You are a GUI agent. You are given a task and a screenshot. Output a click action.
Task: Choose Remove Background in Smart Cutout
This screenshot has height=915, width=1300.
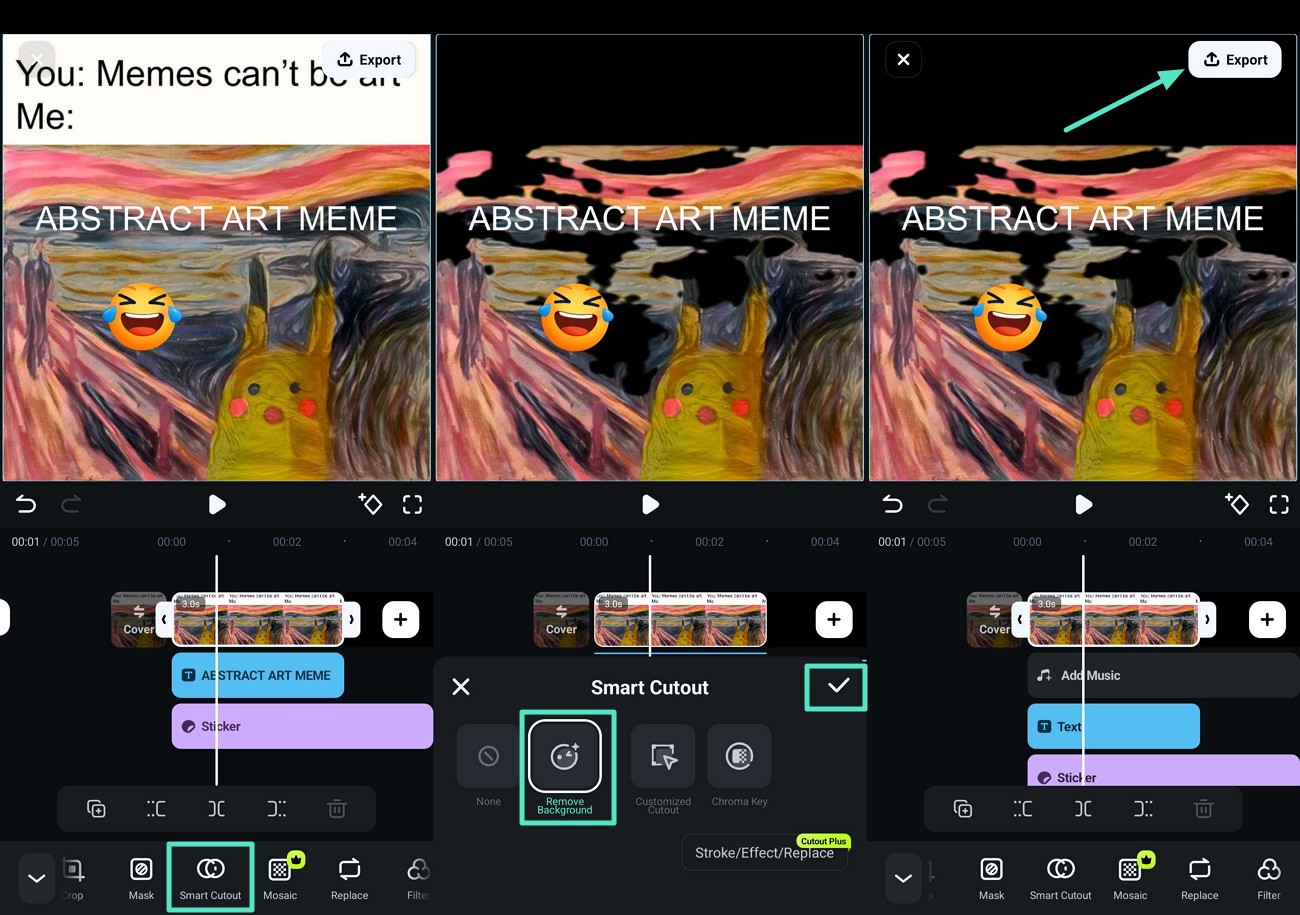pos(565,768)
